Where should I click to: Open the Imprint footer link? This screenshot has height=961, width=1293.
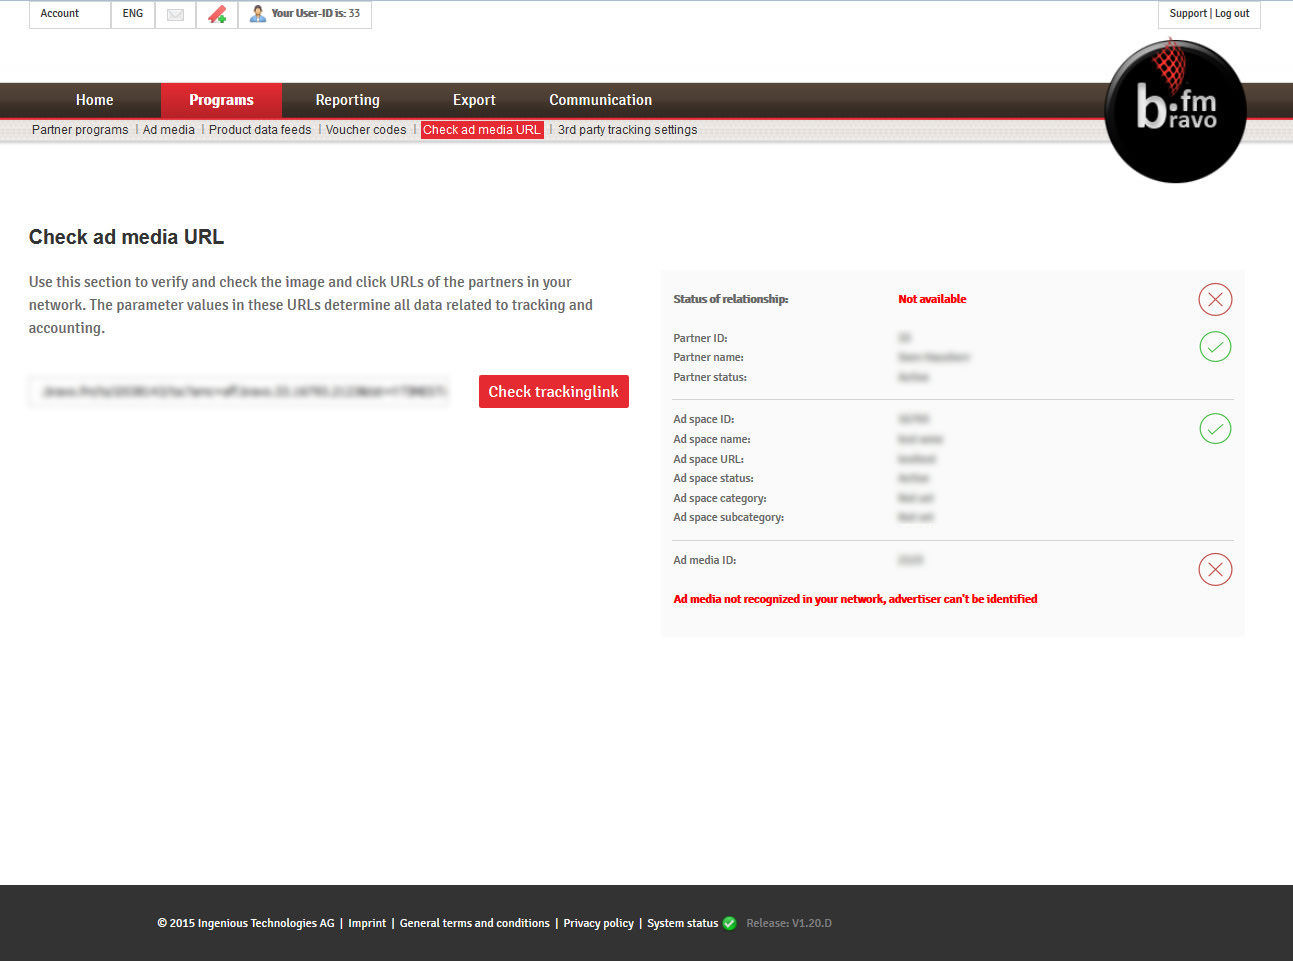click(367, 923)
